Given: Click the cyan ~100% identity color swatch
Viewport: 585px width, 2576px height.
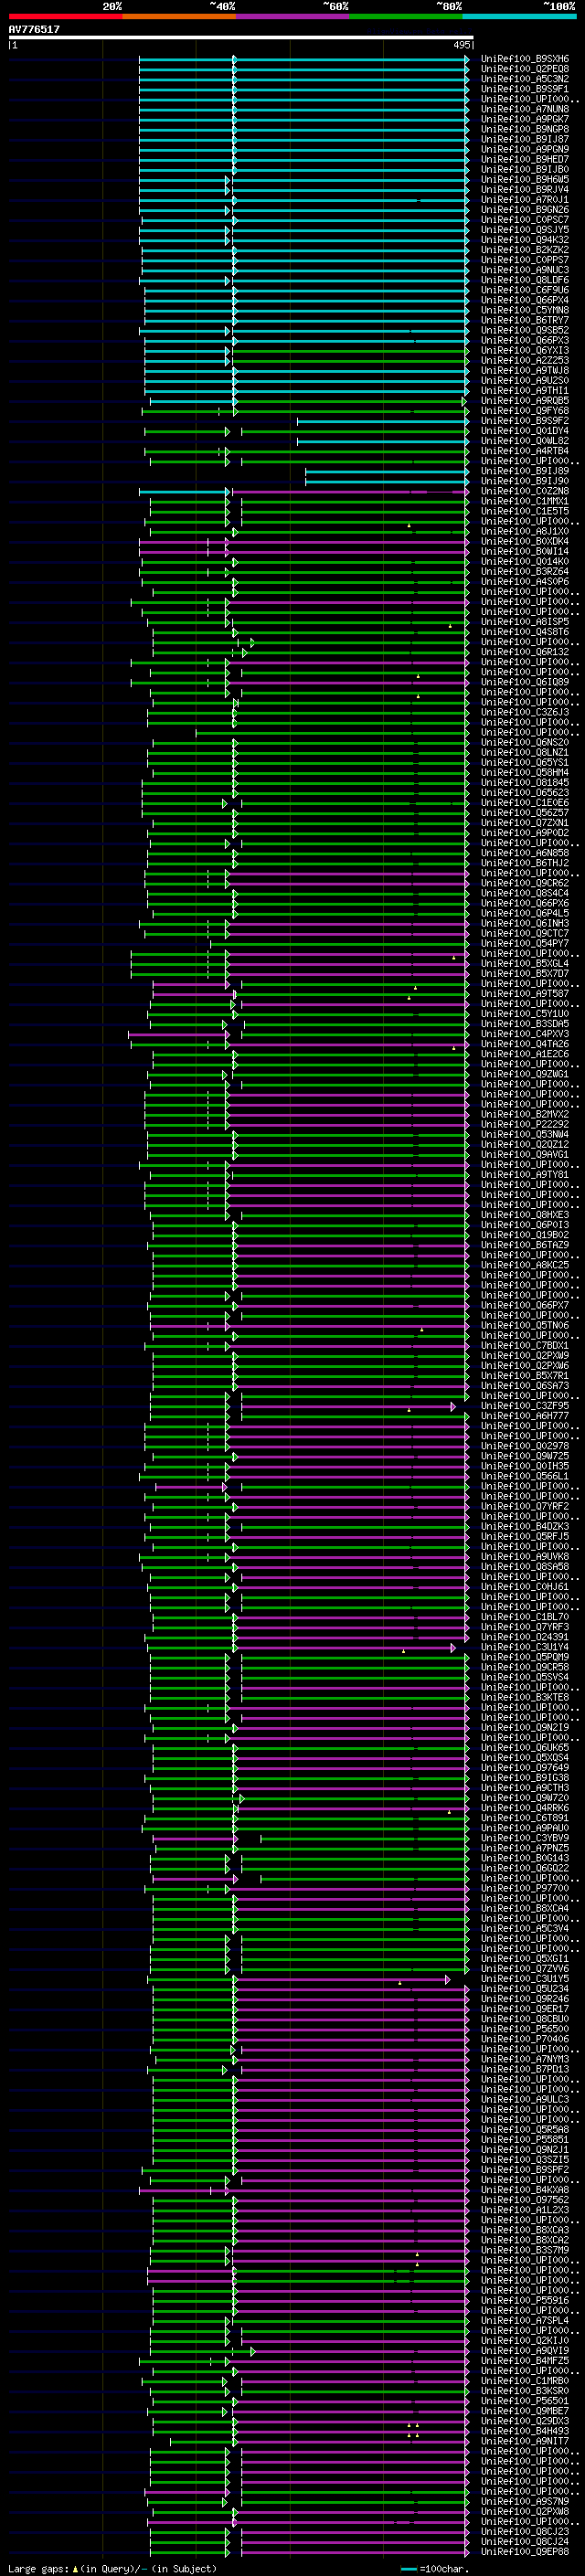Looking at the screenshot, I should click(519, 16).
